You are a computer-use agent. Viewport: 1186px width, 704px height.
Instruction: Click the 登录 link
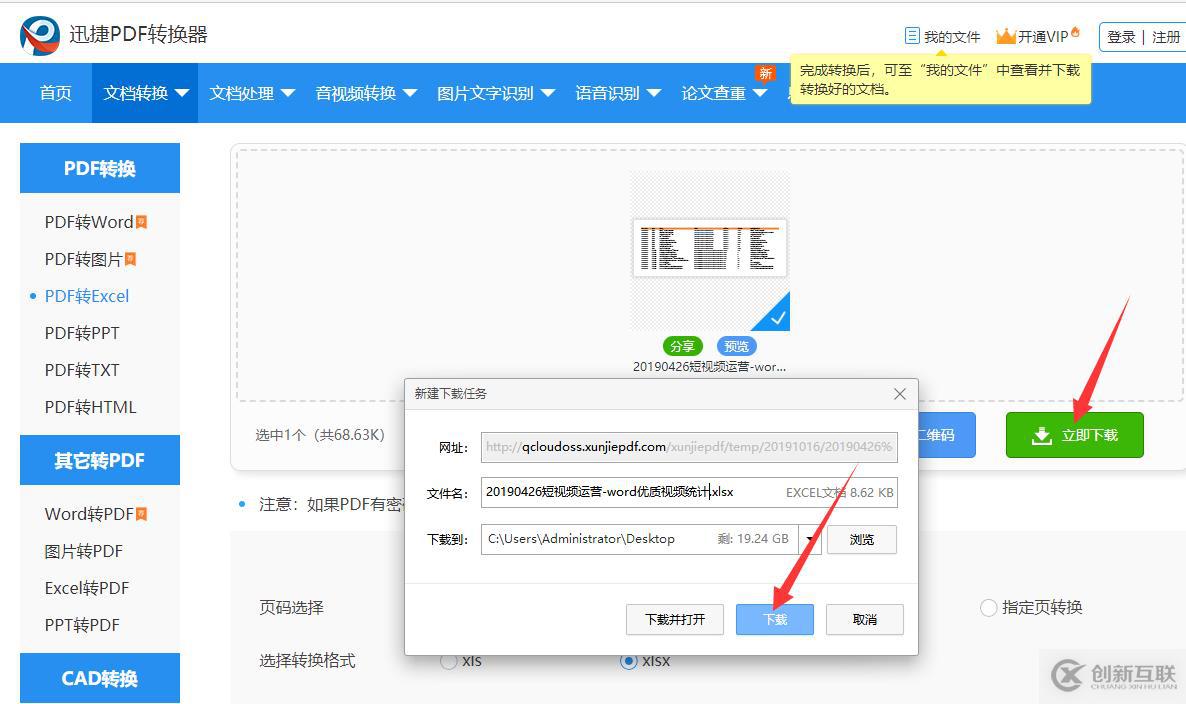[x=1121, y=36]
